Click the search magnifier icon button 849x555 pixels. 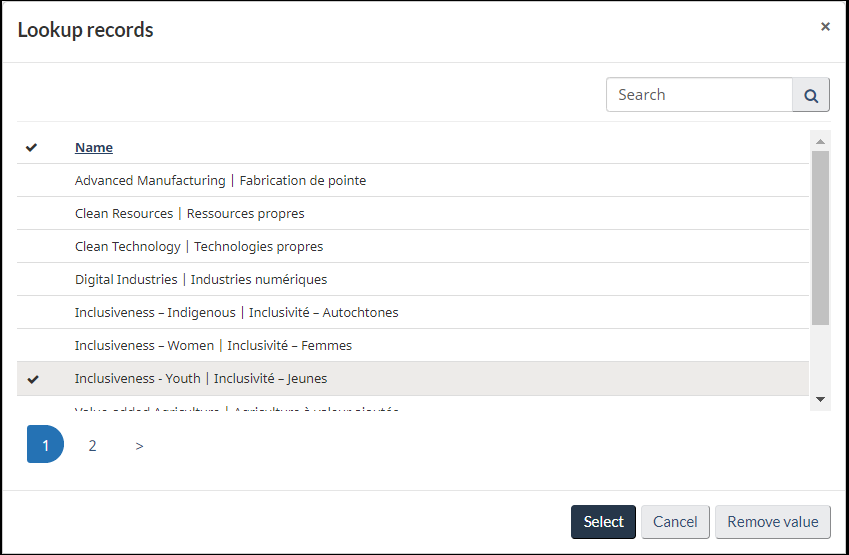point(811,96)
